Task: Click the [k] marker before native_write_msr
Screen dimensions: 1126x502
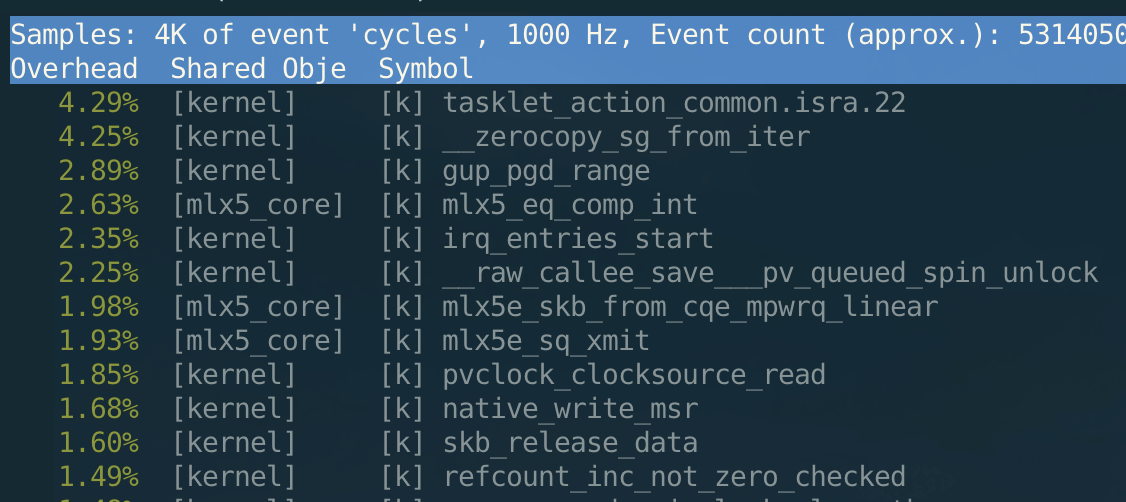Action: point(402,409)
